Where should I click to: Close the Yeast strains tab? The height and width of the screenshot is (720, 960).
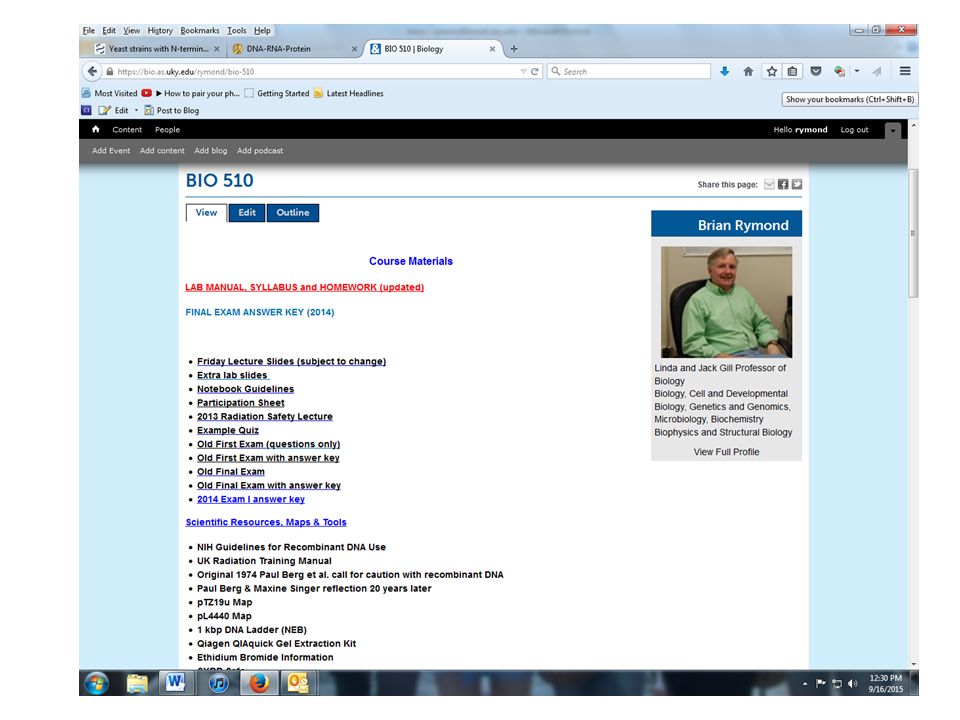click(217, 49)
